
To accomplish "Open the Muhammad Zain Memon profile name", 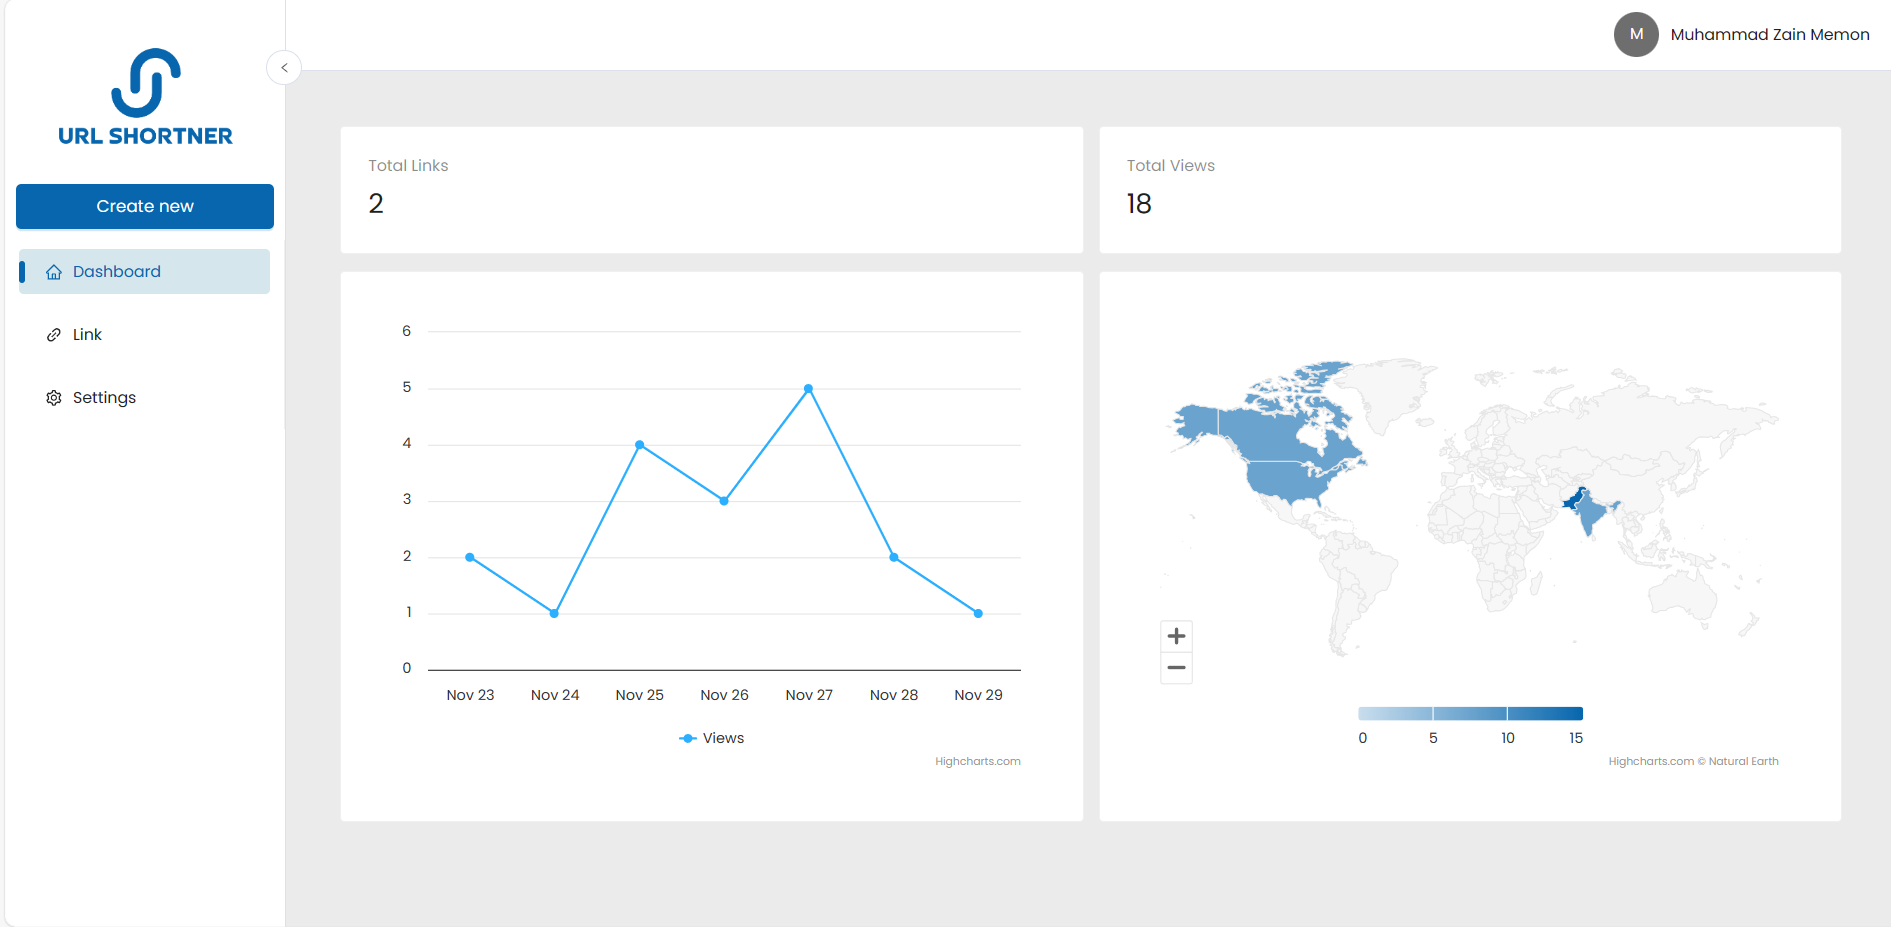I will click(1769, 34).
